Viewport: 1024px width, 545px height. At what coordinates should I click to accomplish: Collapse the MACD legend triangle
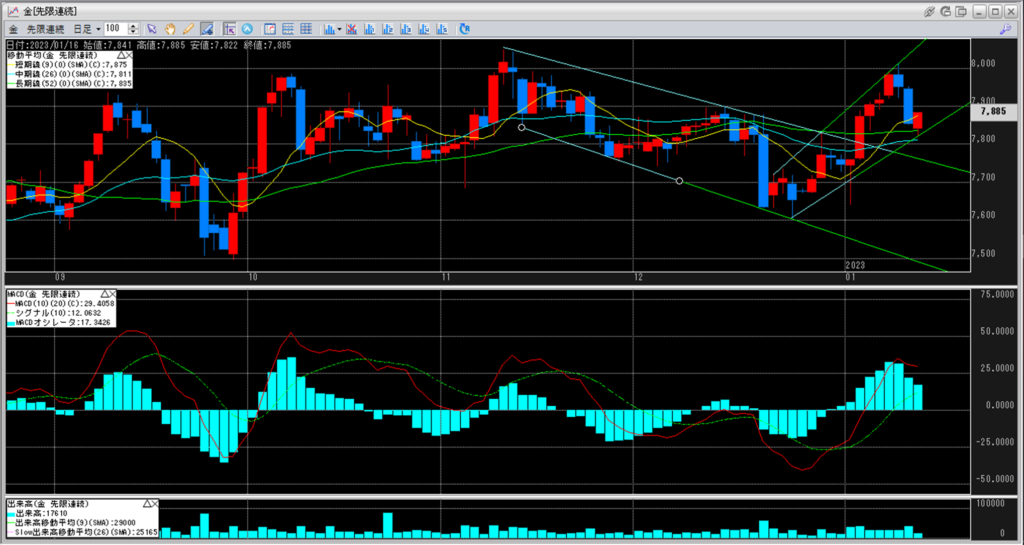[103, 294]
